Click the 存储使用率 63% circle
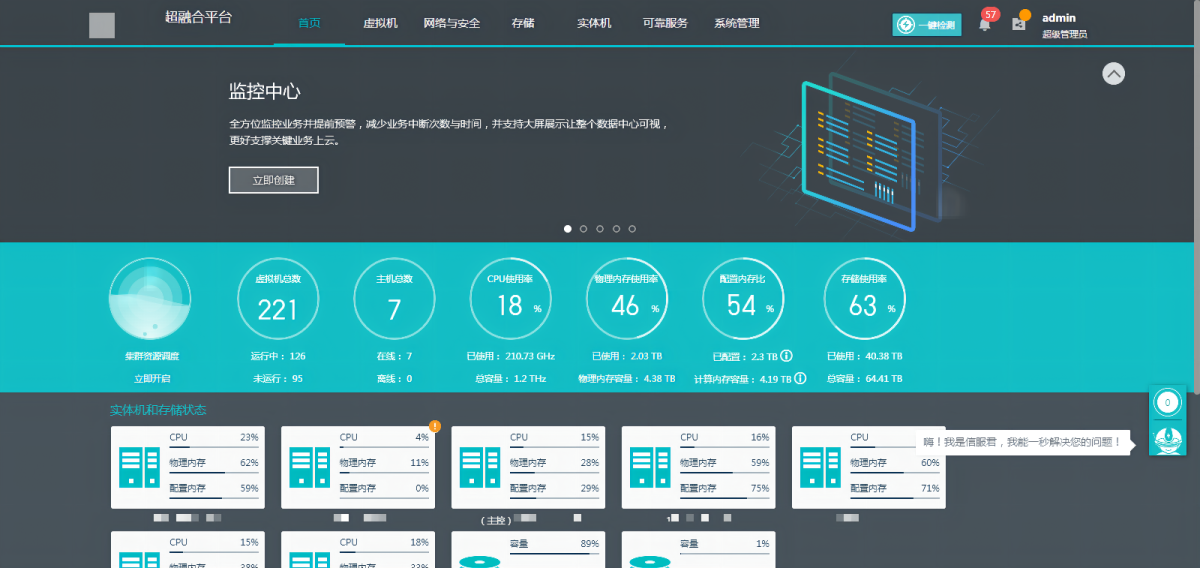The height and width of the screenshot is (568, 1200). (864, 299)
